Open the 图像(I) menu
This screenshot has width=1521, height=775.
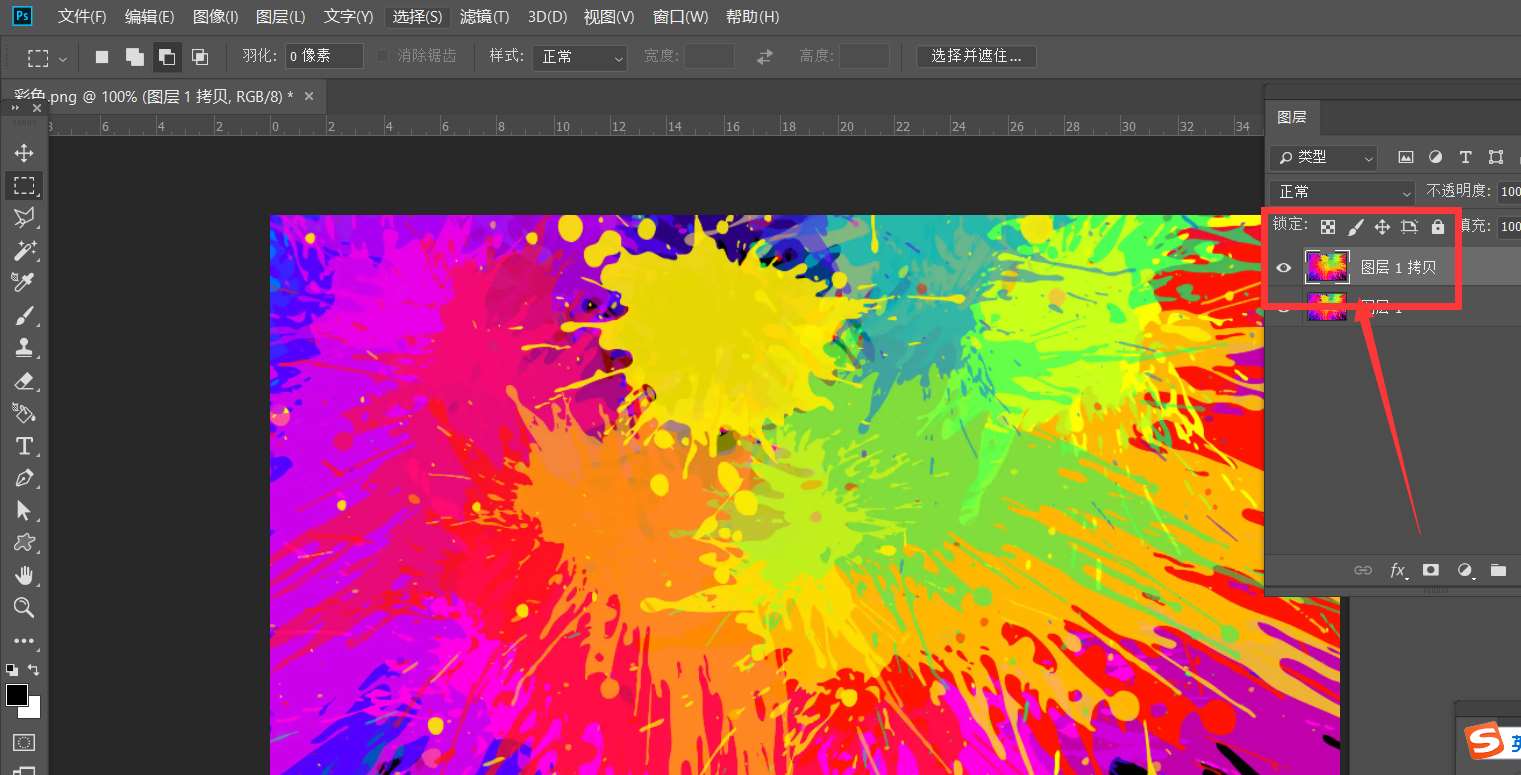215,17
